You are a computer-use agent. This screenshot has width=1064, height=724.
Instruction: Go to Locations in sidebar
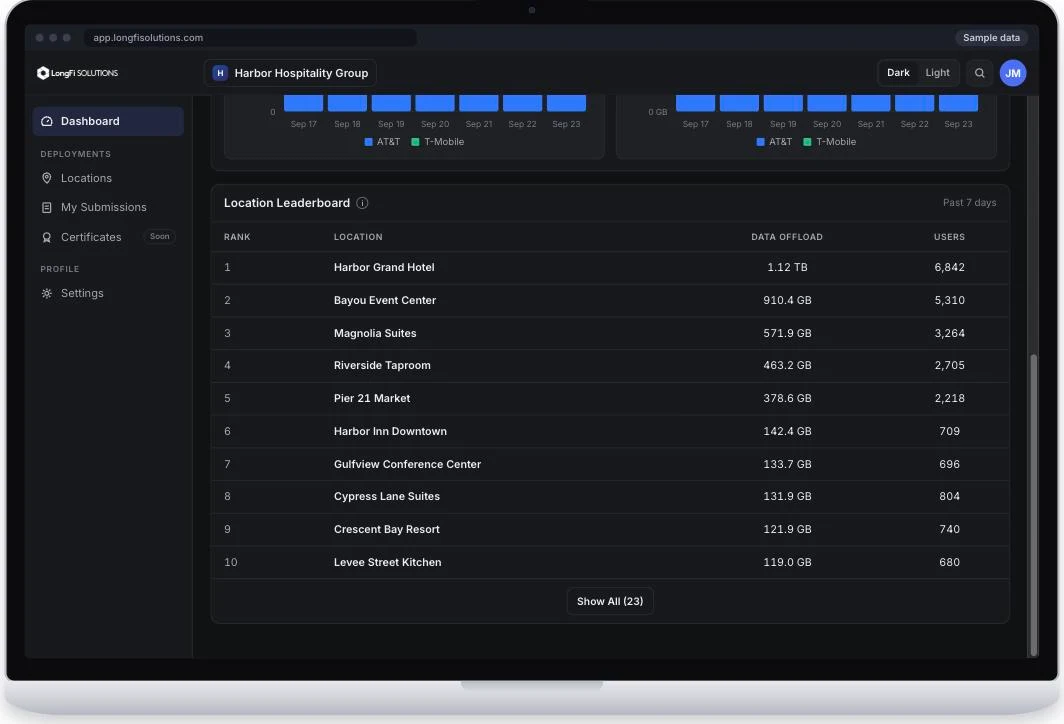(108, 178)
